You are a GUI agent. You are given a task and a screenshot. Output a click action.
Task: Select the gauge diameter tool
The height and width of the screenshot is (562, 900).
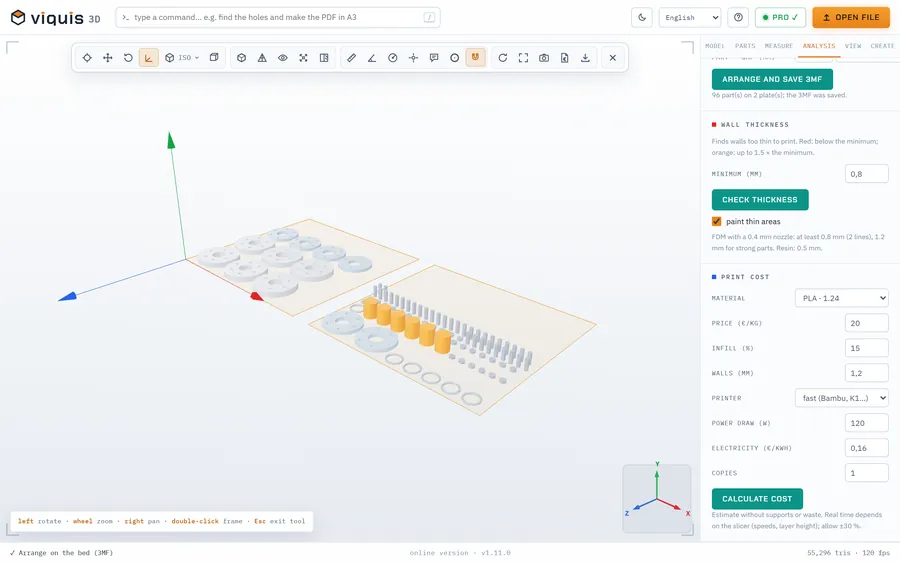tap(393, 57)
